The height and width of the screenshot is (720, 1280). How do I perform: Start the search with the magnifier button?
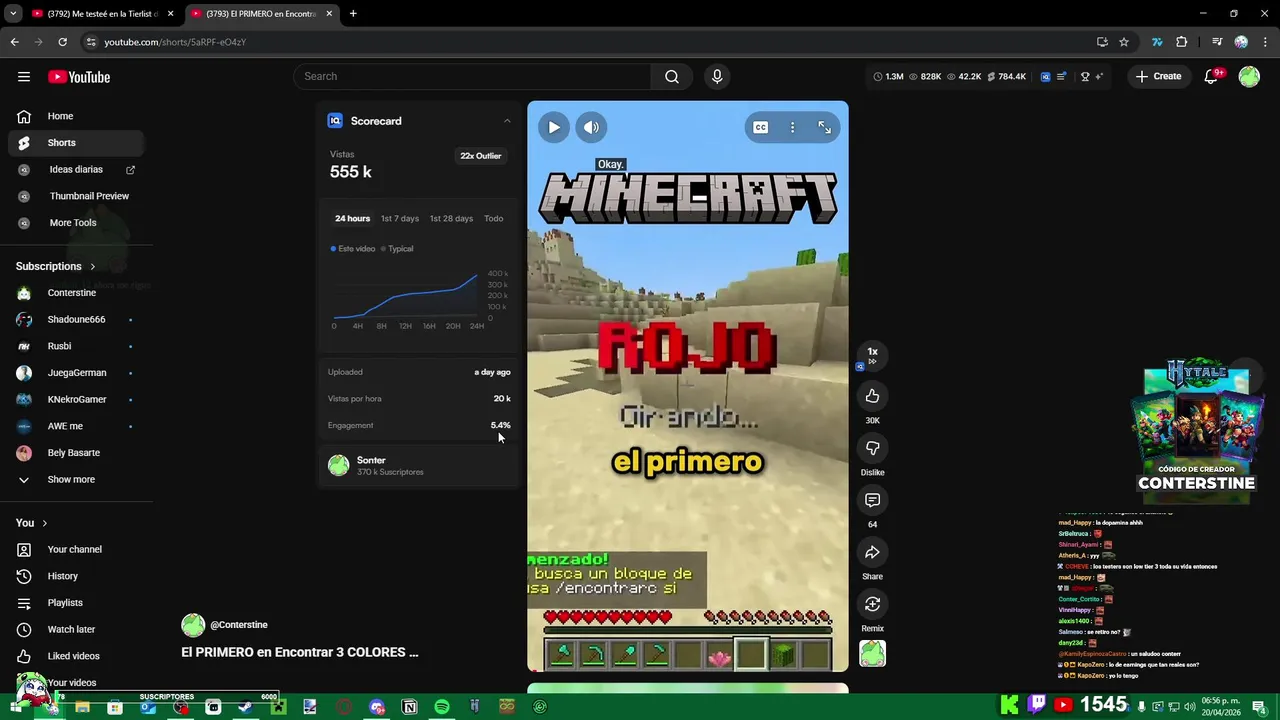pos(672,76)
